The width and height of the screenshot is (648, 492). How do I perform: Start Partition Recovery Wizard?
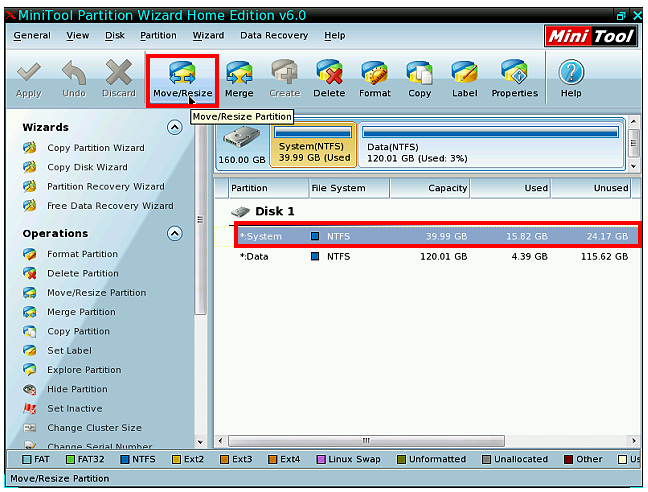point(94,187)
